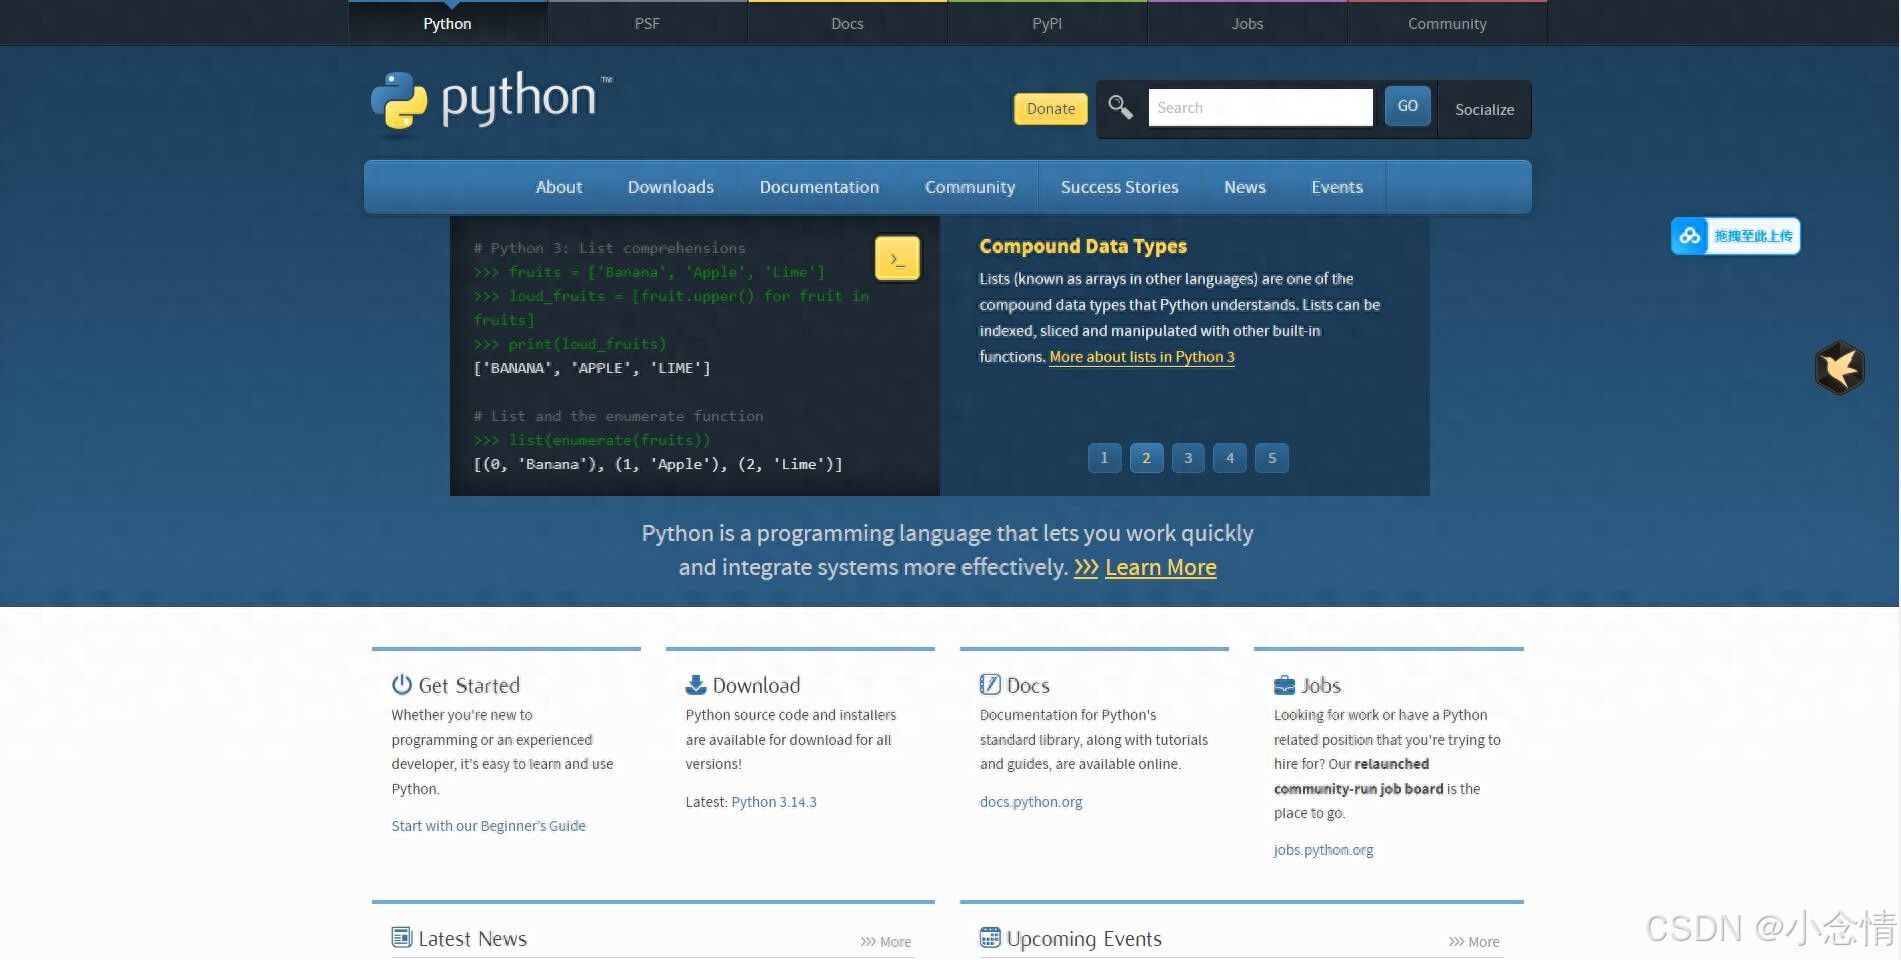Open the Downloads menu

click(671, 187)
